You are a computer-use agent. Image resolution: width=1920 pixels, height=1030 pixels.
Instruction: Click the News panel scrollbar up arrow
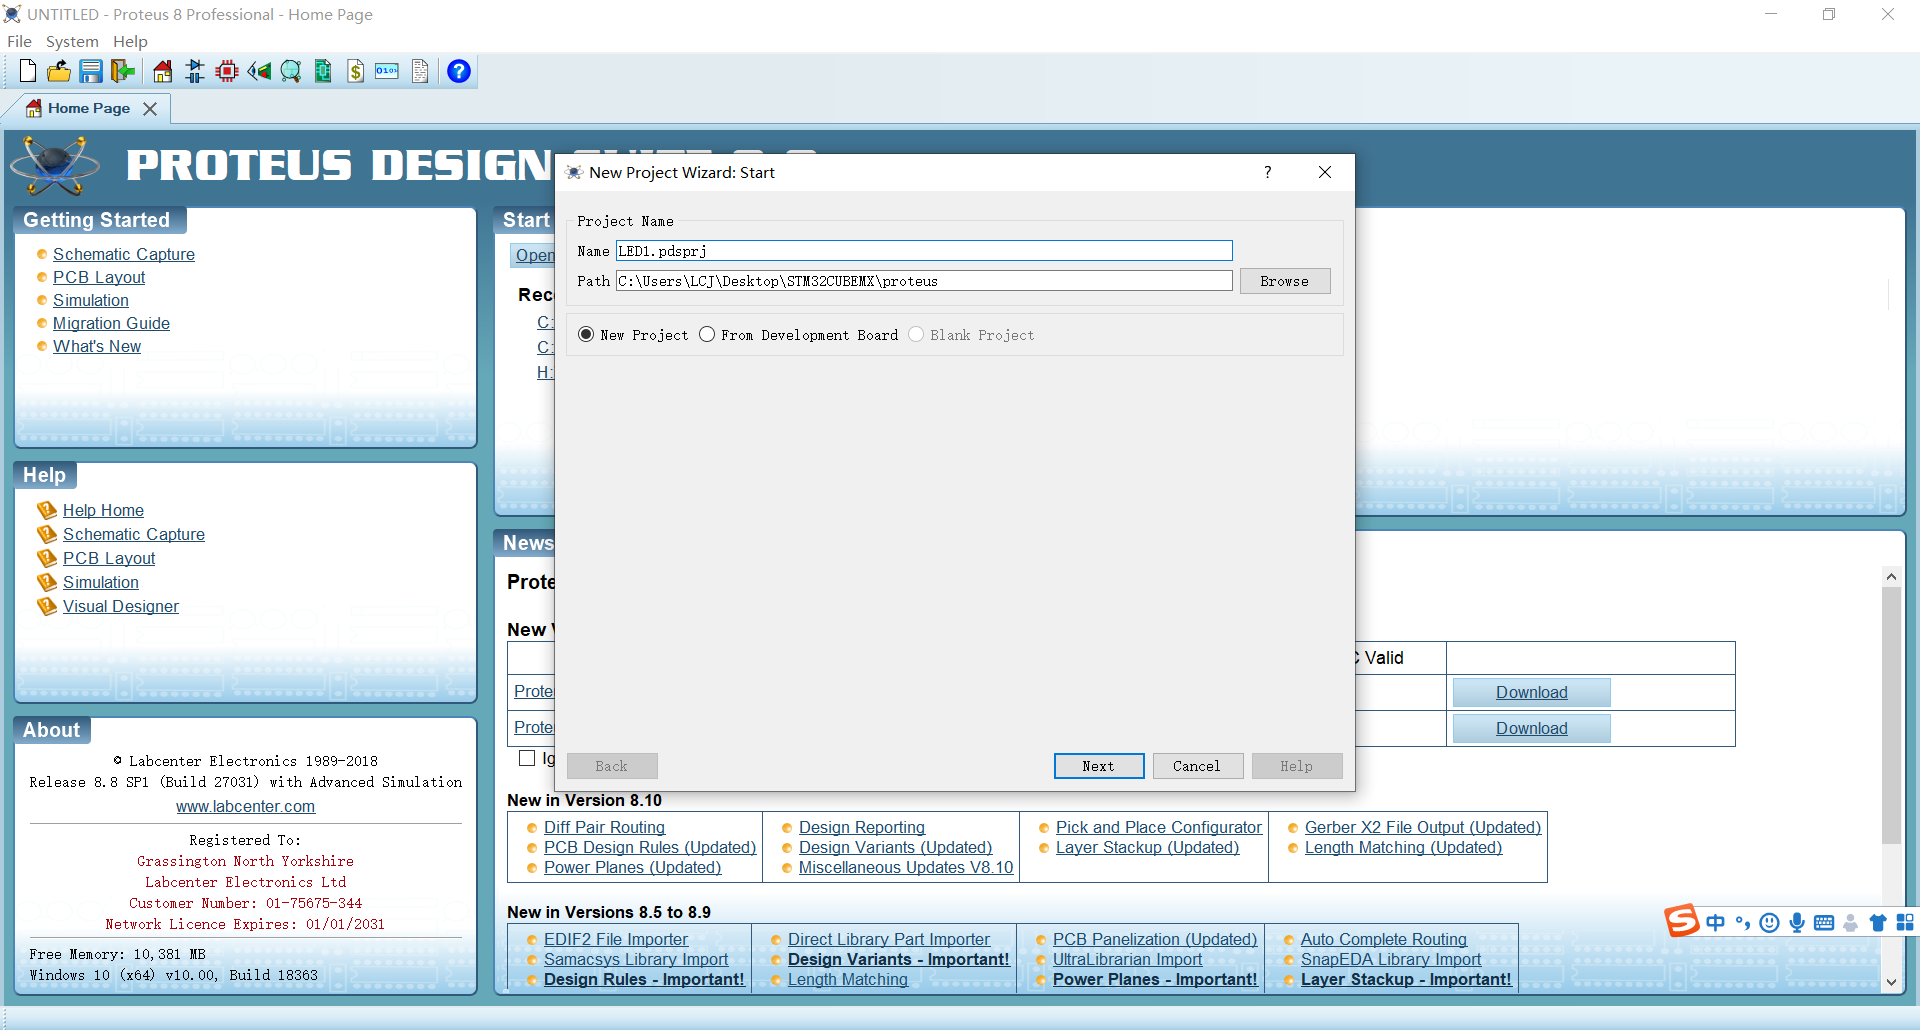pyautogui.click(x=1891, y=577)
